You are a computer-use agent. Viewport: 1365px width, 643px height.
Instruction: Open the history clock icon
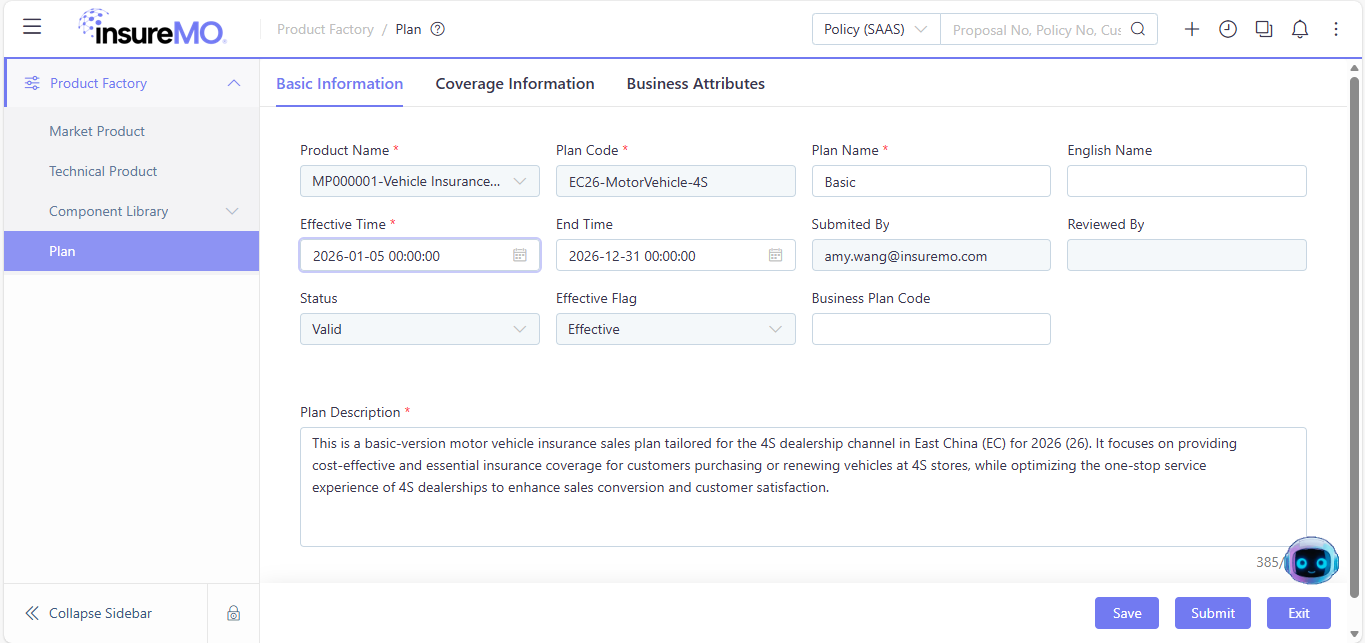(1228, 29)
